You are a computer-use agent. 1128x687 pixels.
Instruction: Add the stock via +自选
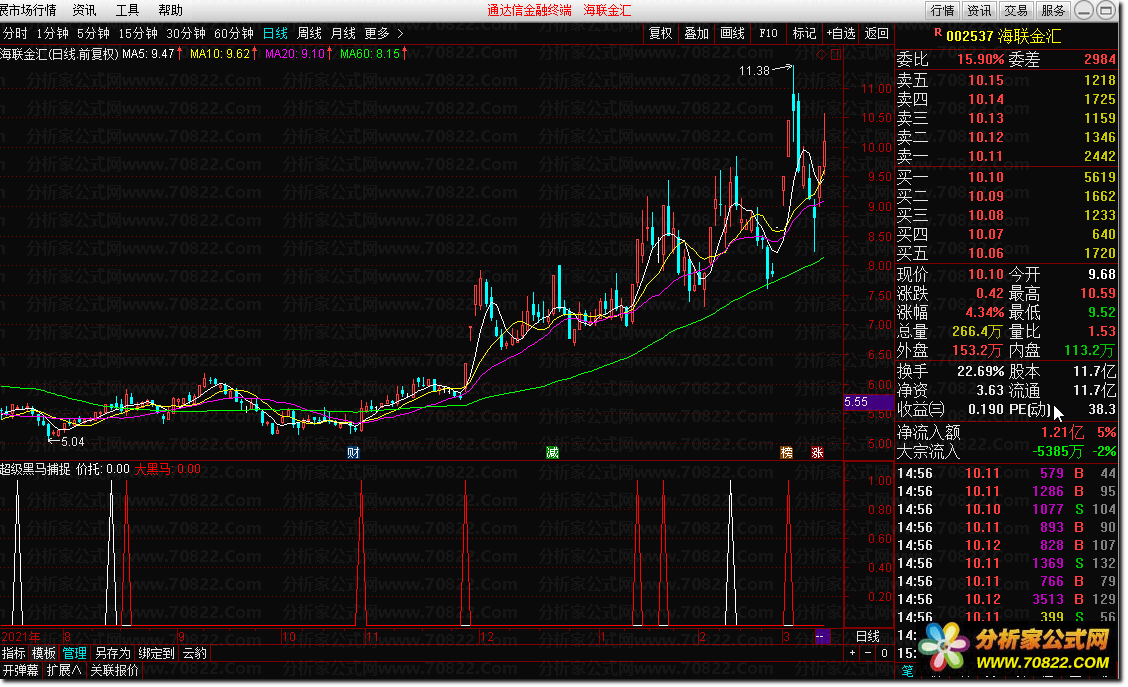pyautogui.click(x=841, y=33)
